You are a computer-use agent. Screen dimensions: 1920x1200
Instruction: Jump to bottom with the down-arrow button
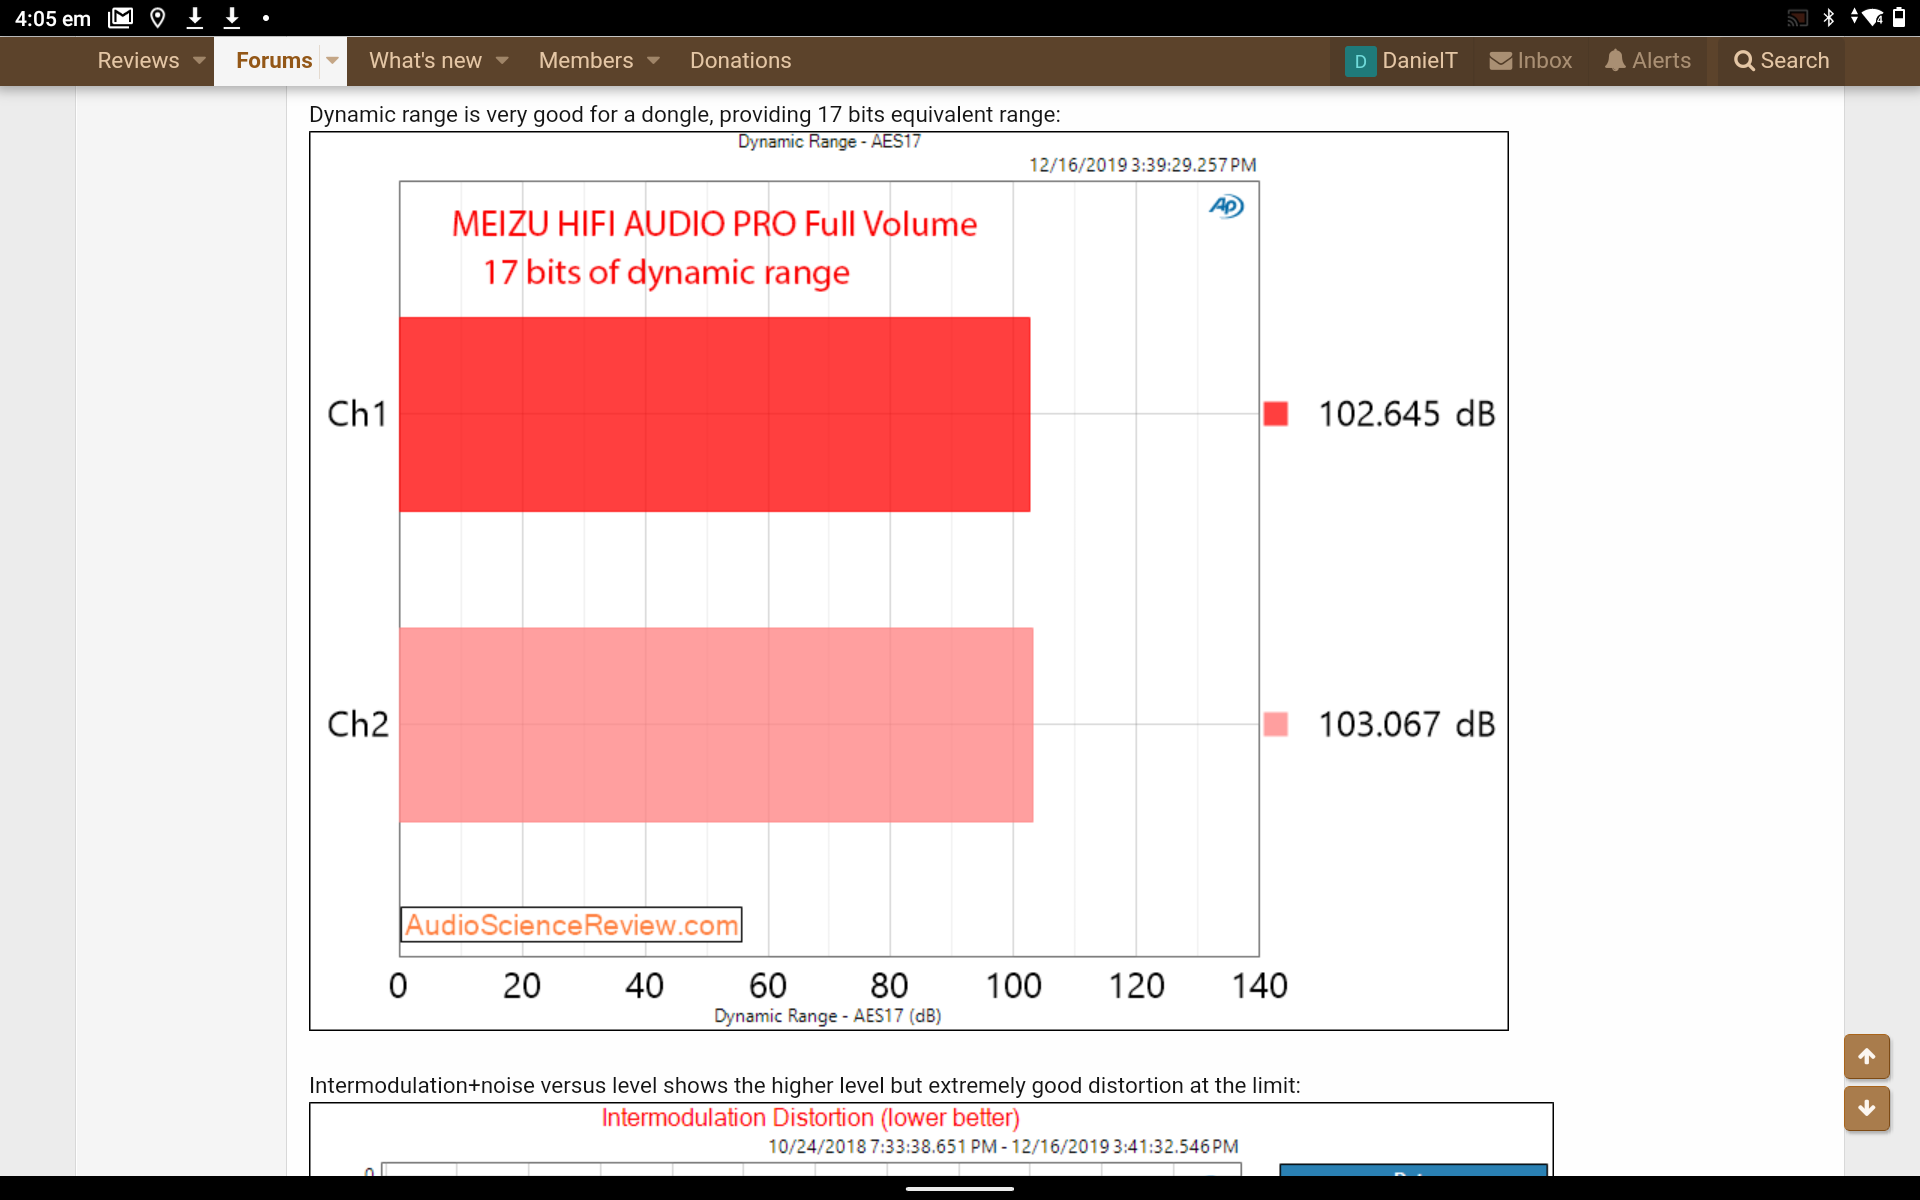(1866, 1108)
